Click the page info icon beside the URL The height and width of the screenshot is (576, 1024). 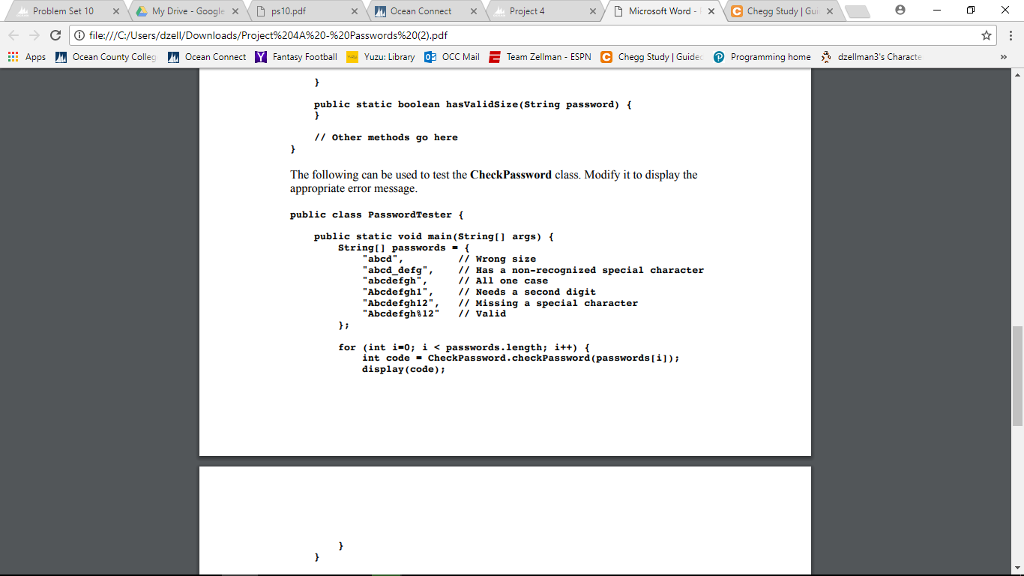pos(77,33)
